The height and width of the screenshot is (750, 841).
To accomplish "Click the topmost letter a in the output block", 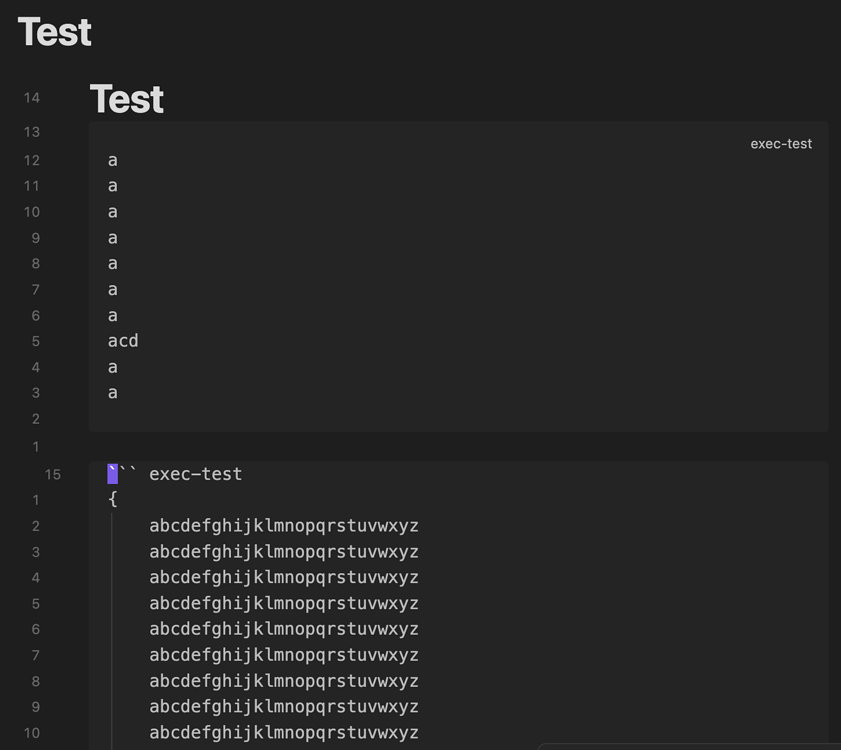I will 112,160.
